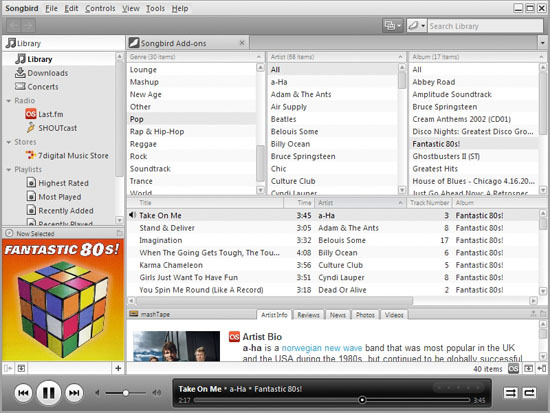Toggle repeat mode in player
Image resolution: width=550 pixels, height=413 pixels.
coord(529,393)
